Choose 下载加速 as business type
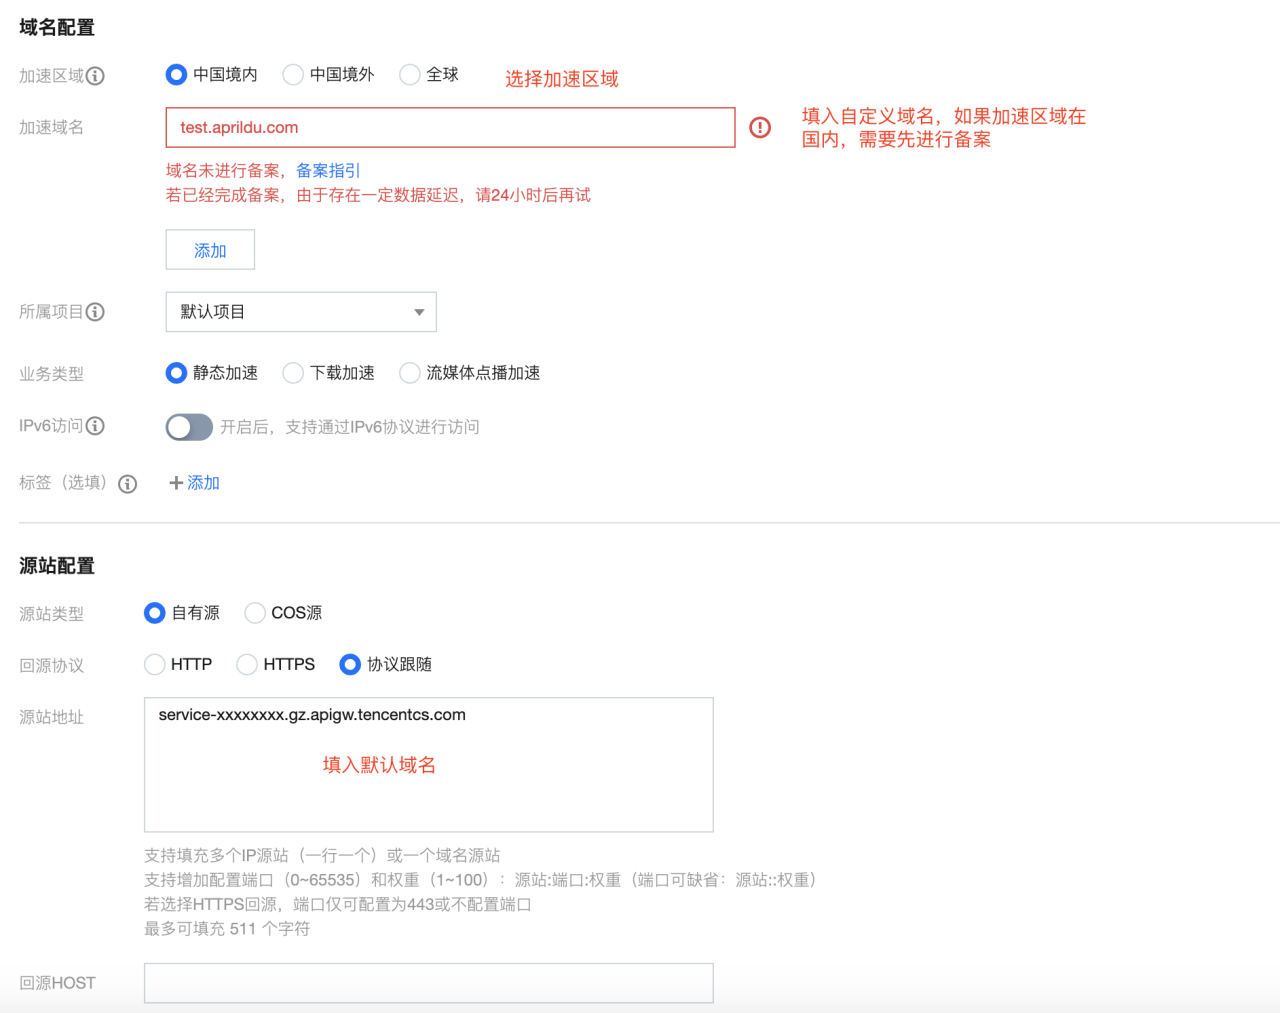This screenshot has height=1013, width=1280. point(293,372)
